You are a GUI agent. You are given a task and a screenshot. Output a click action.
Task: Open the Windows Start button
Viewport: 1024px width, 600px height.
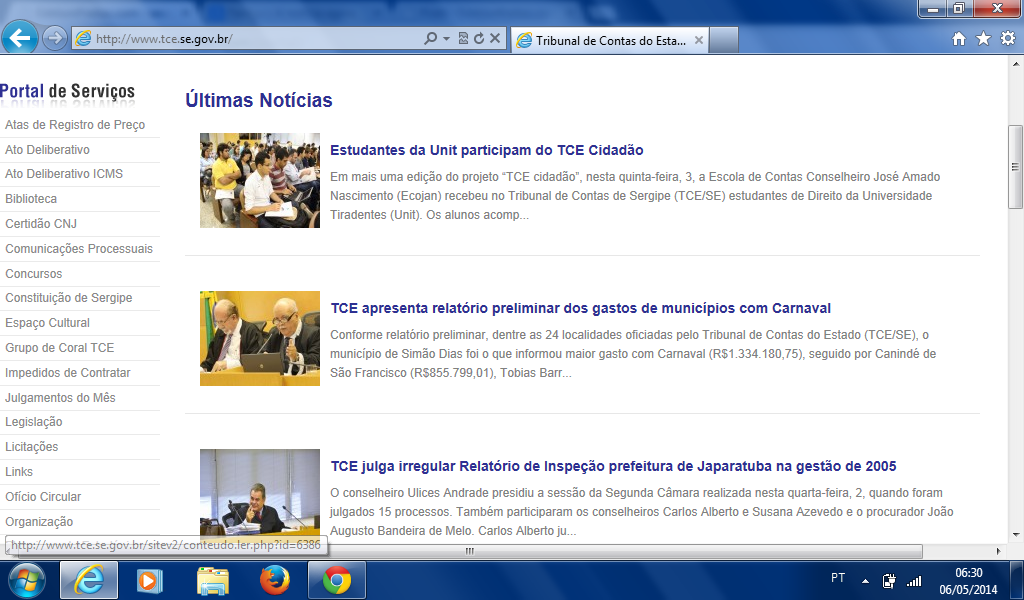point(27,580)
